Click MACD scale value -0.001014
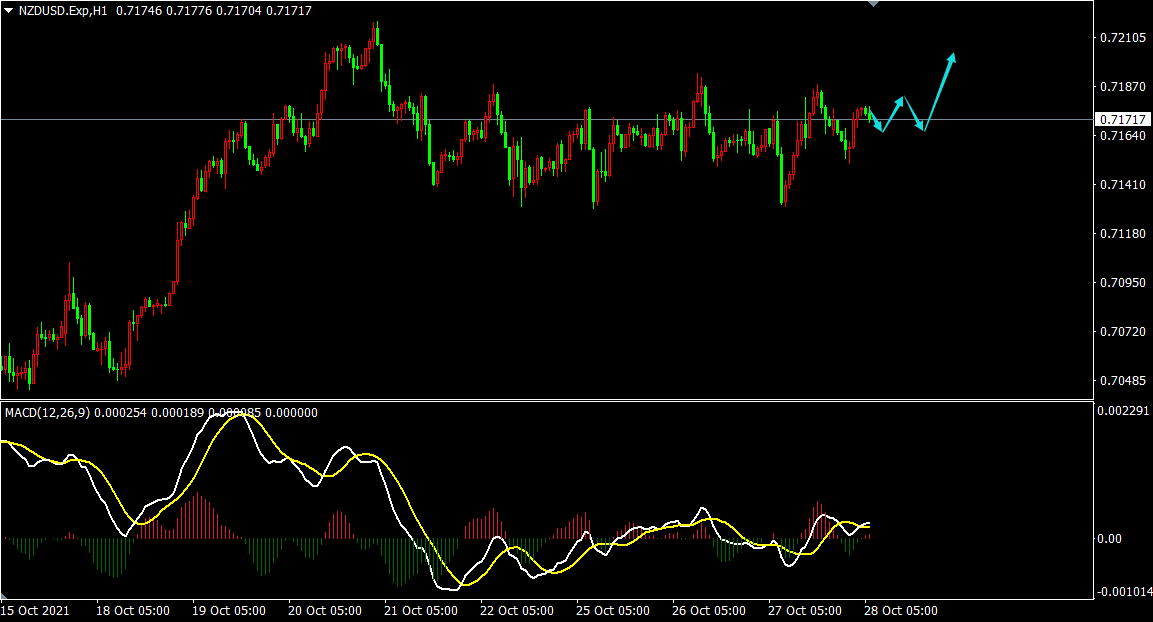The image size is (1153, 622). pyautogui.click(x=1122, y=592)
